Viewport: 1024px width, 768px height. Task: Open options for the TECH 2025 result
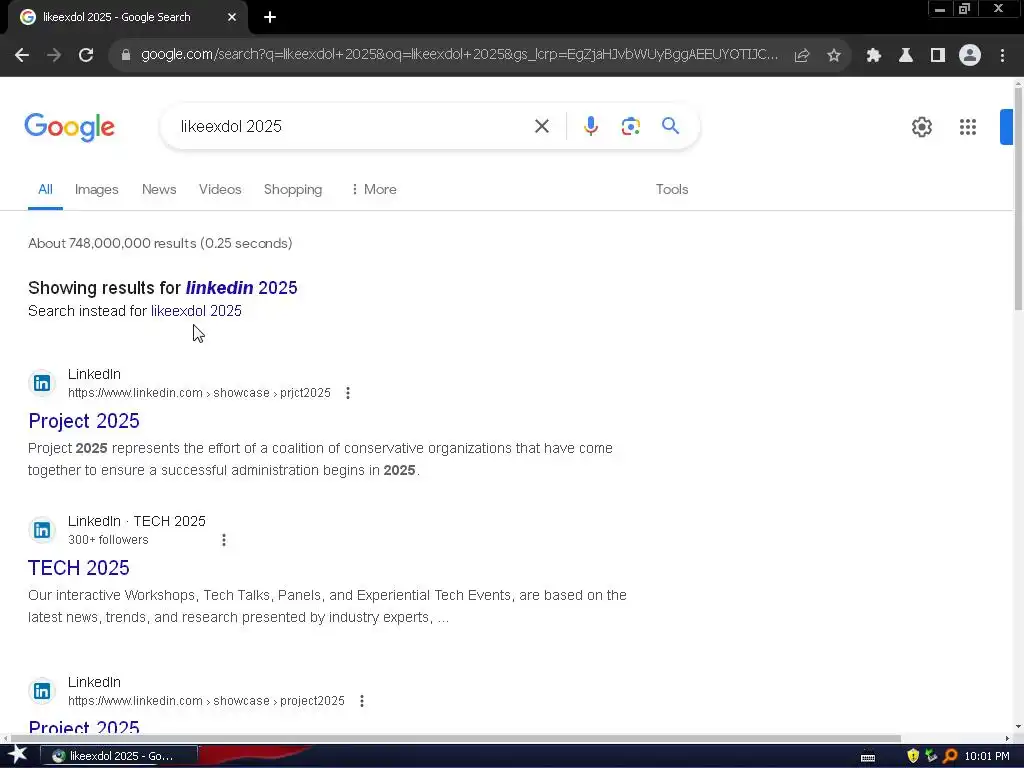[x=224, y=540]
